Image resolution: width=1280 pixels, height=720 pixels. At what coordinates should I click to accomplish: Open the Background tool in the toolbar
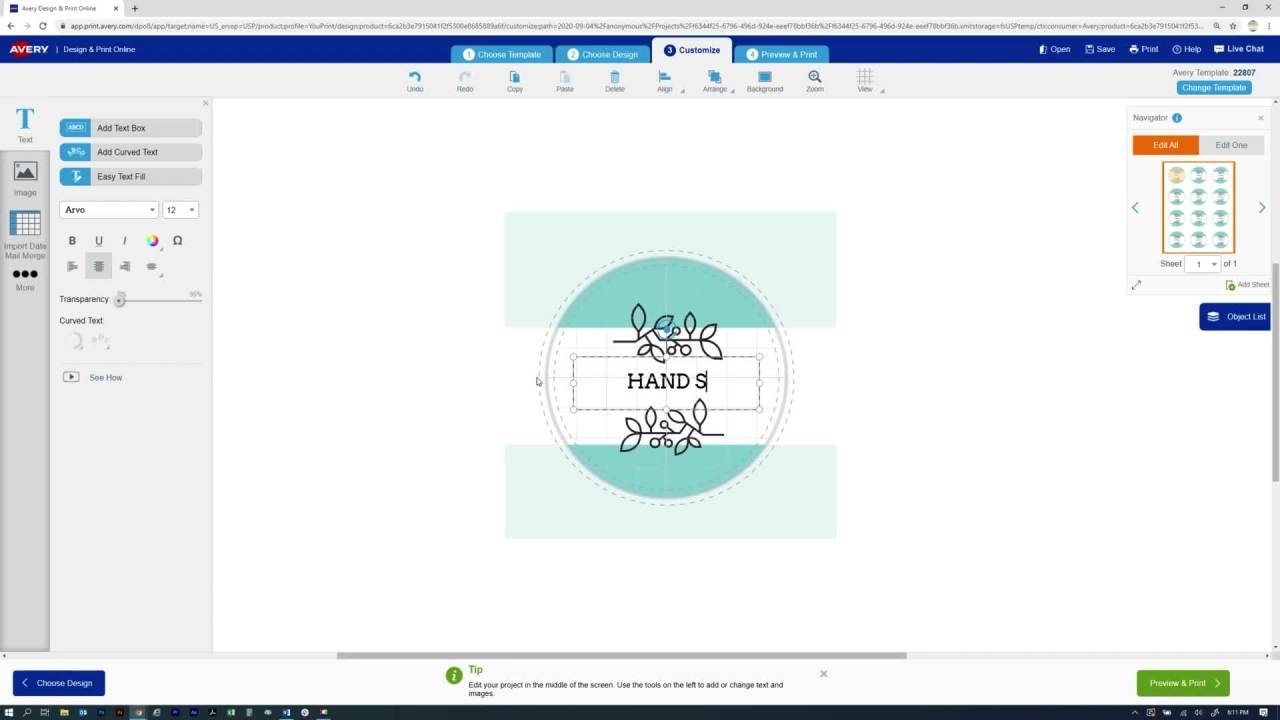[x=764, y=78]
